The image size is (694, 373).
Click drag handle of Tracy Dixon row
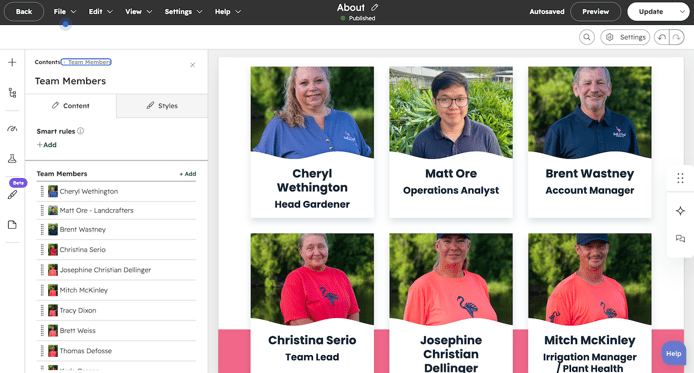click(x=42, y=310)
